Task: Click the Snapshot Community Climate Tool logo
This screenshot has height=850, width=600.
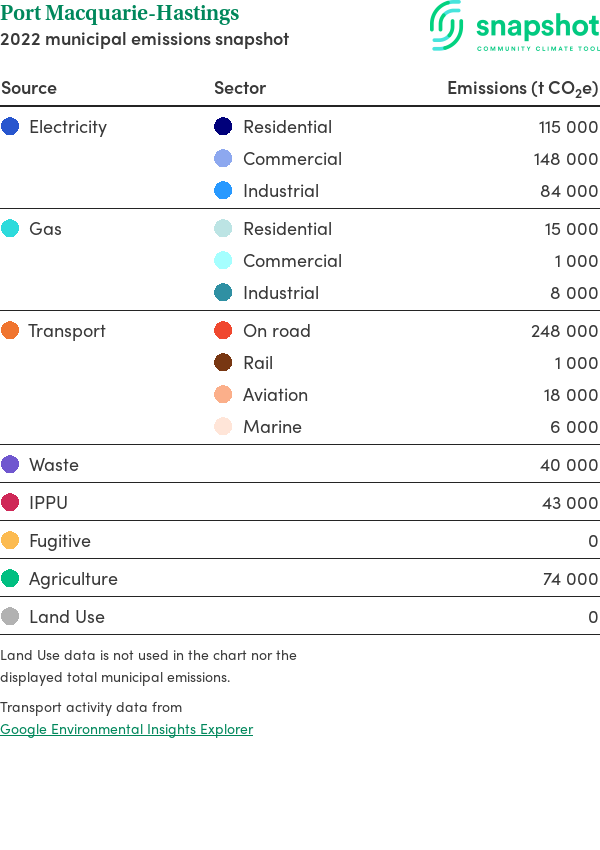Action: pos(514,27)
